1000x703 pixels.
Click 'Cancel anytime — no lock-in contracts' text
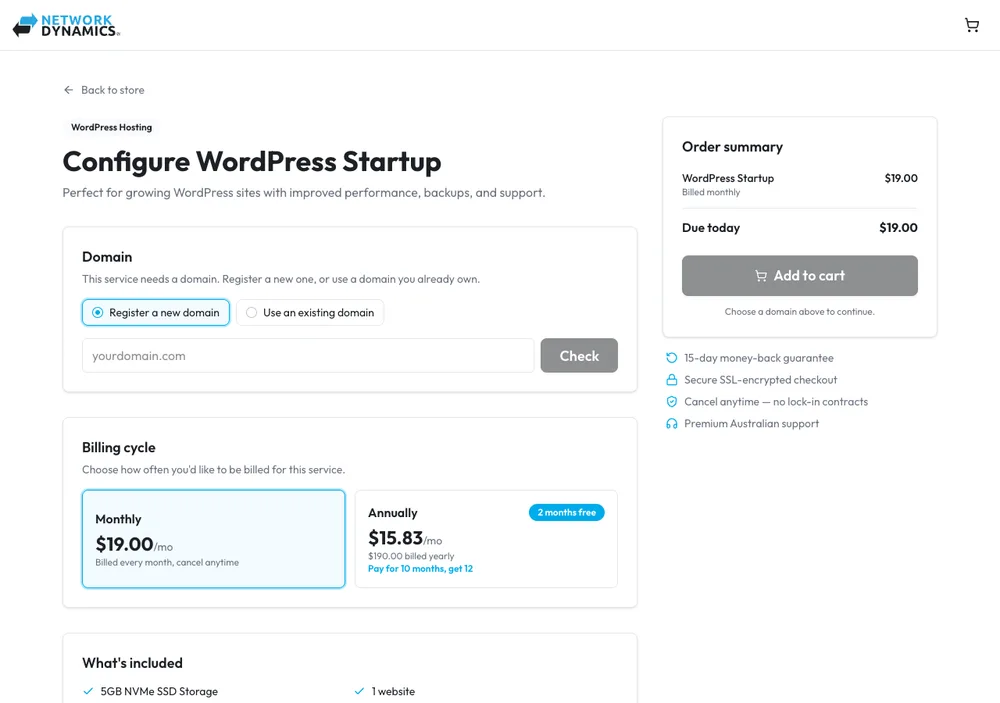coord(776,401)
